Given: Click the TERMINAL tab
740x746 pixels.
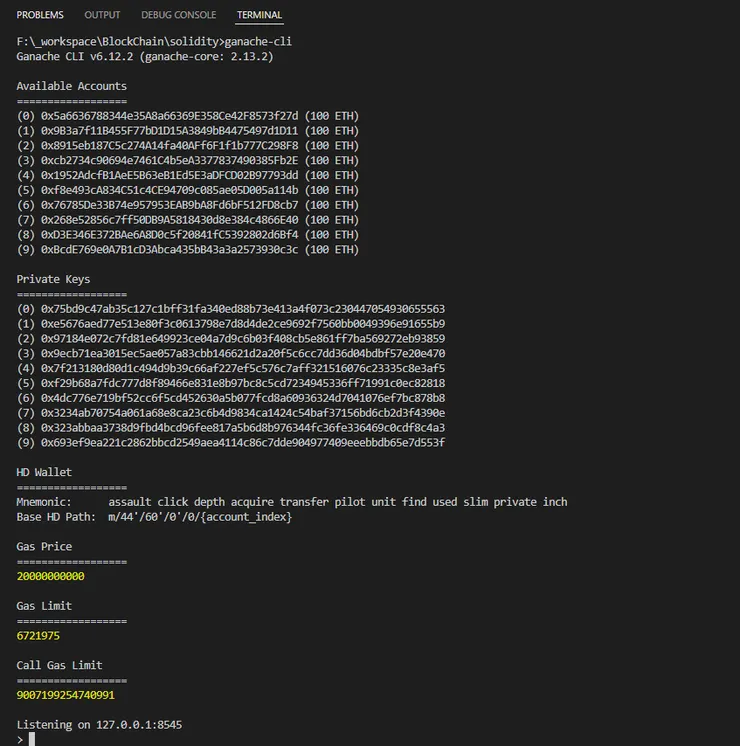Looking at the screenshot, I should (259, 15).
